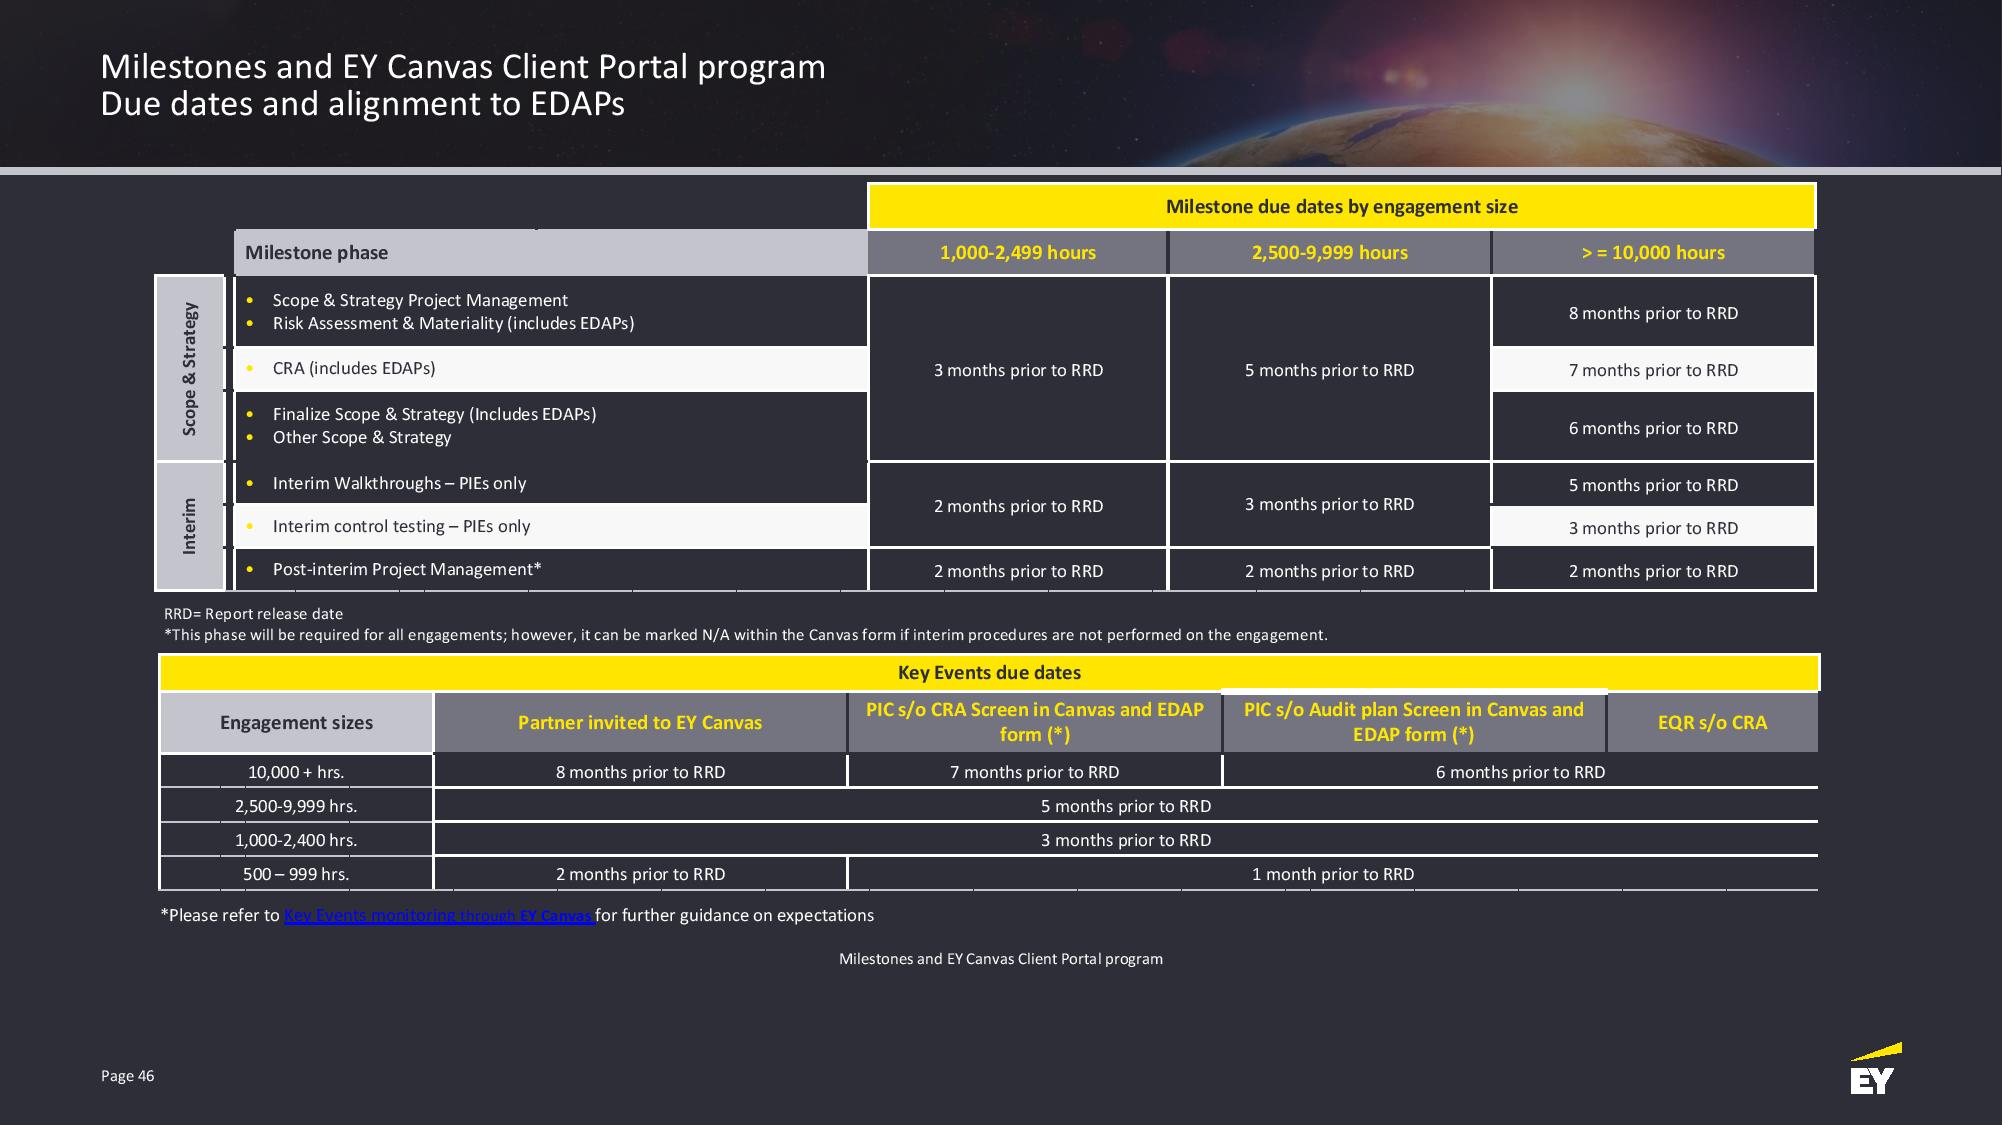
Task: Select 'Finalize Scope & Strategy (Includes EDAPs)' bullet
Action: coord(434,414)
